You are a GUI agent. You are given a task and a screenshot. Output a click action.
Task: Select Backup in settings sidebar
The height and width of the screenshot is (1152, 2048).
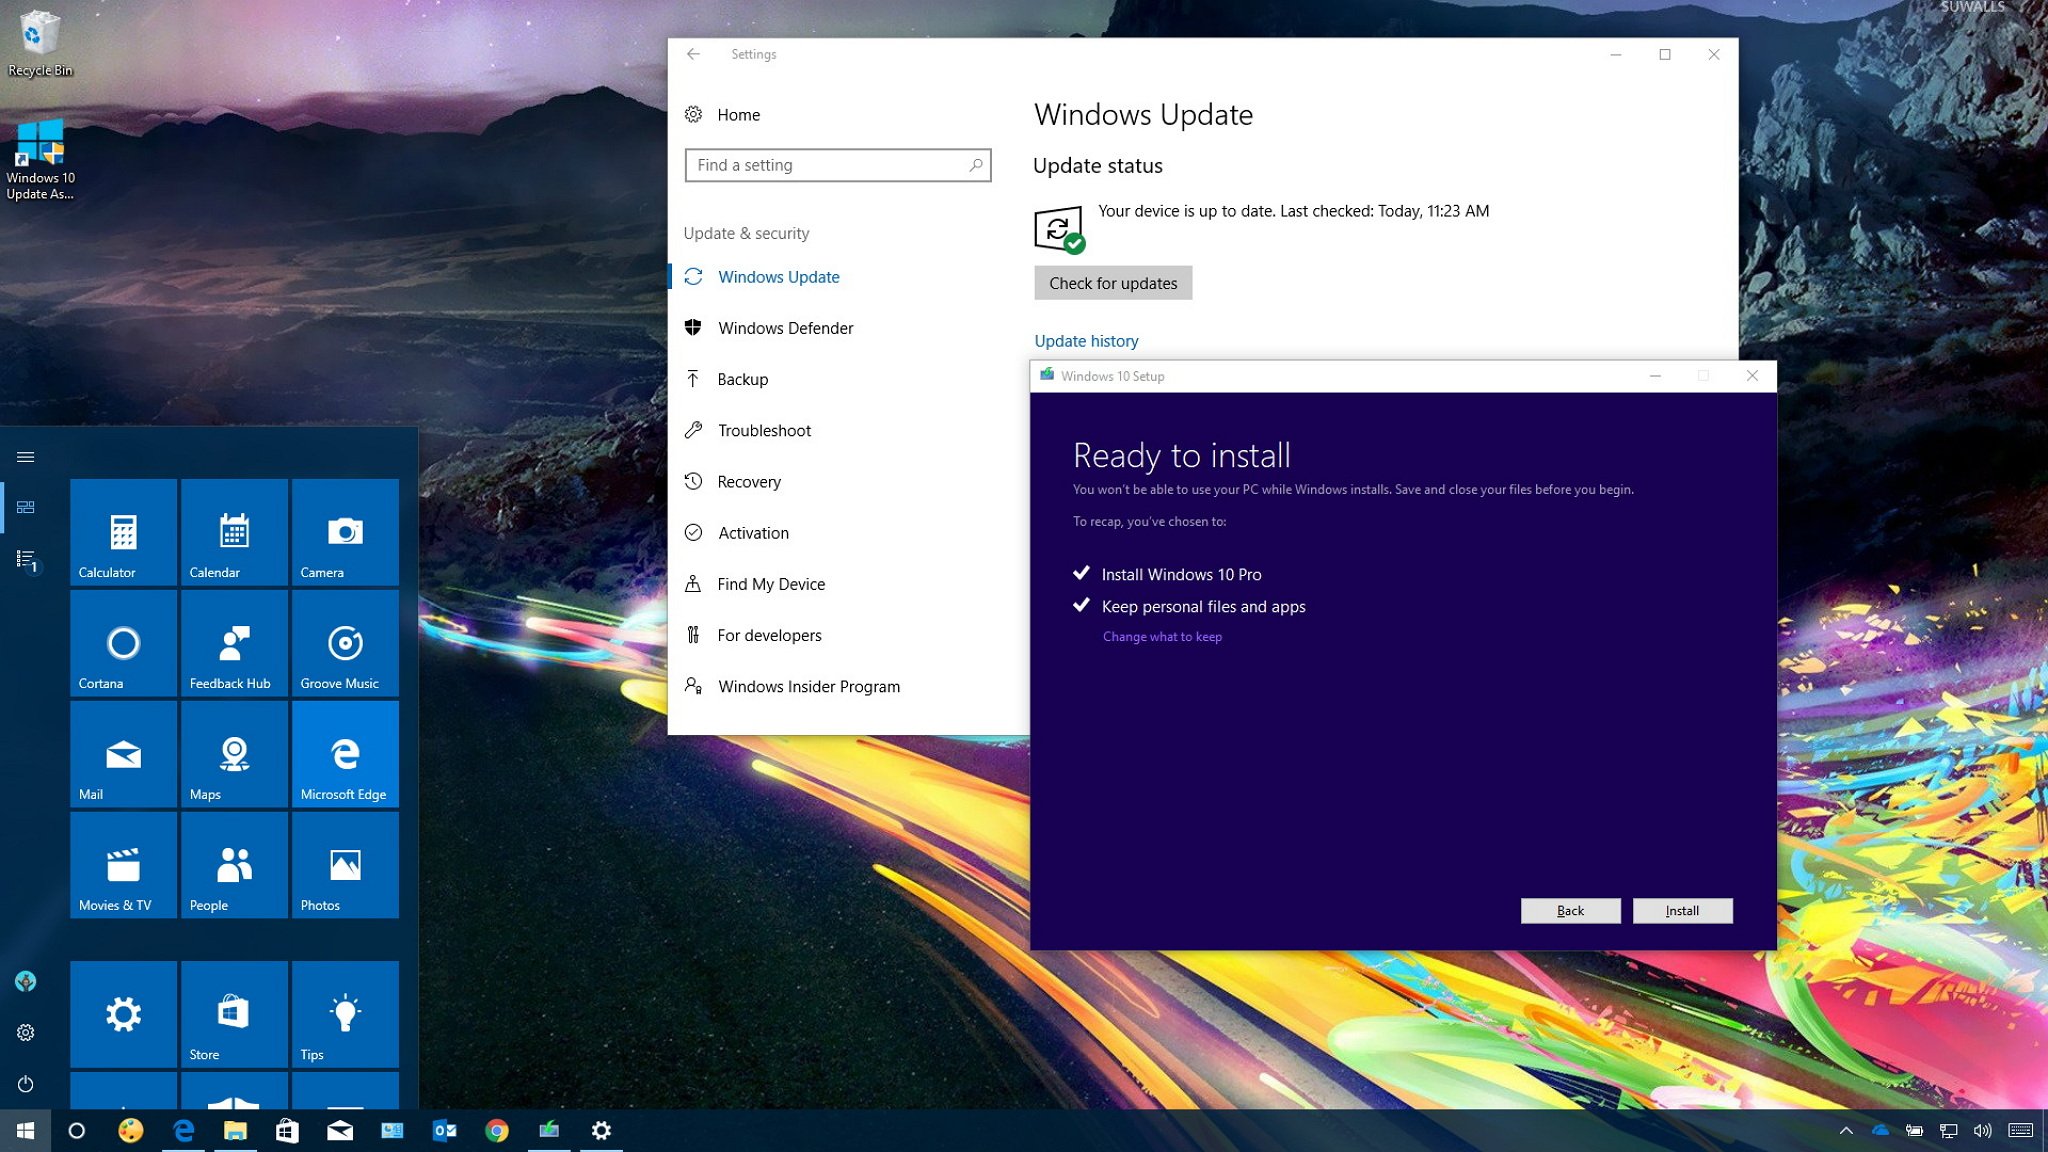743,378
